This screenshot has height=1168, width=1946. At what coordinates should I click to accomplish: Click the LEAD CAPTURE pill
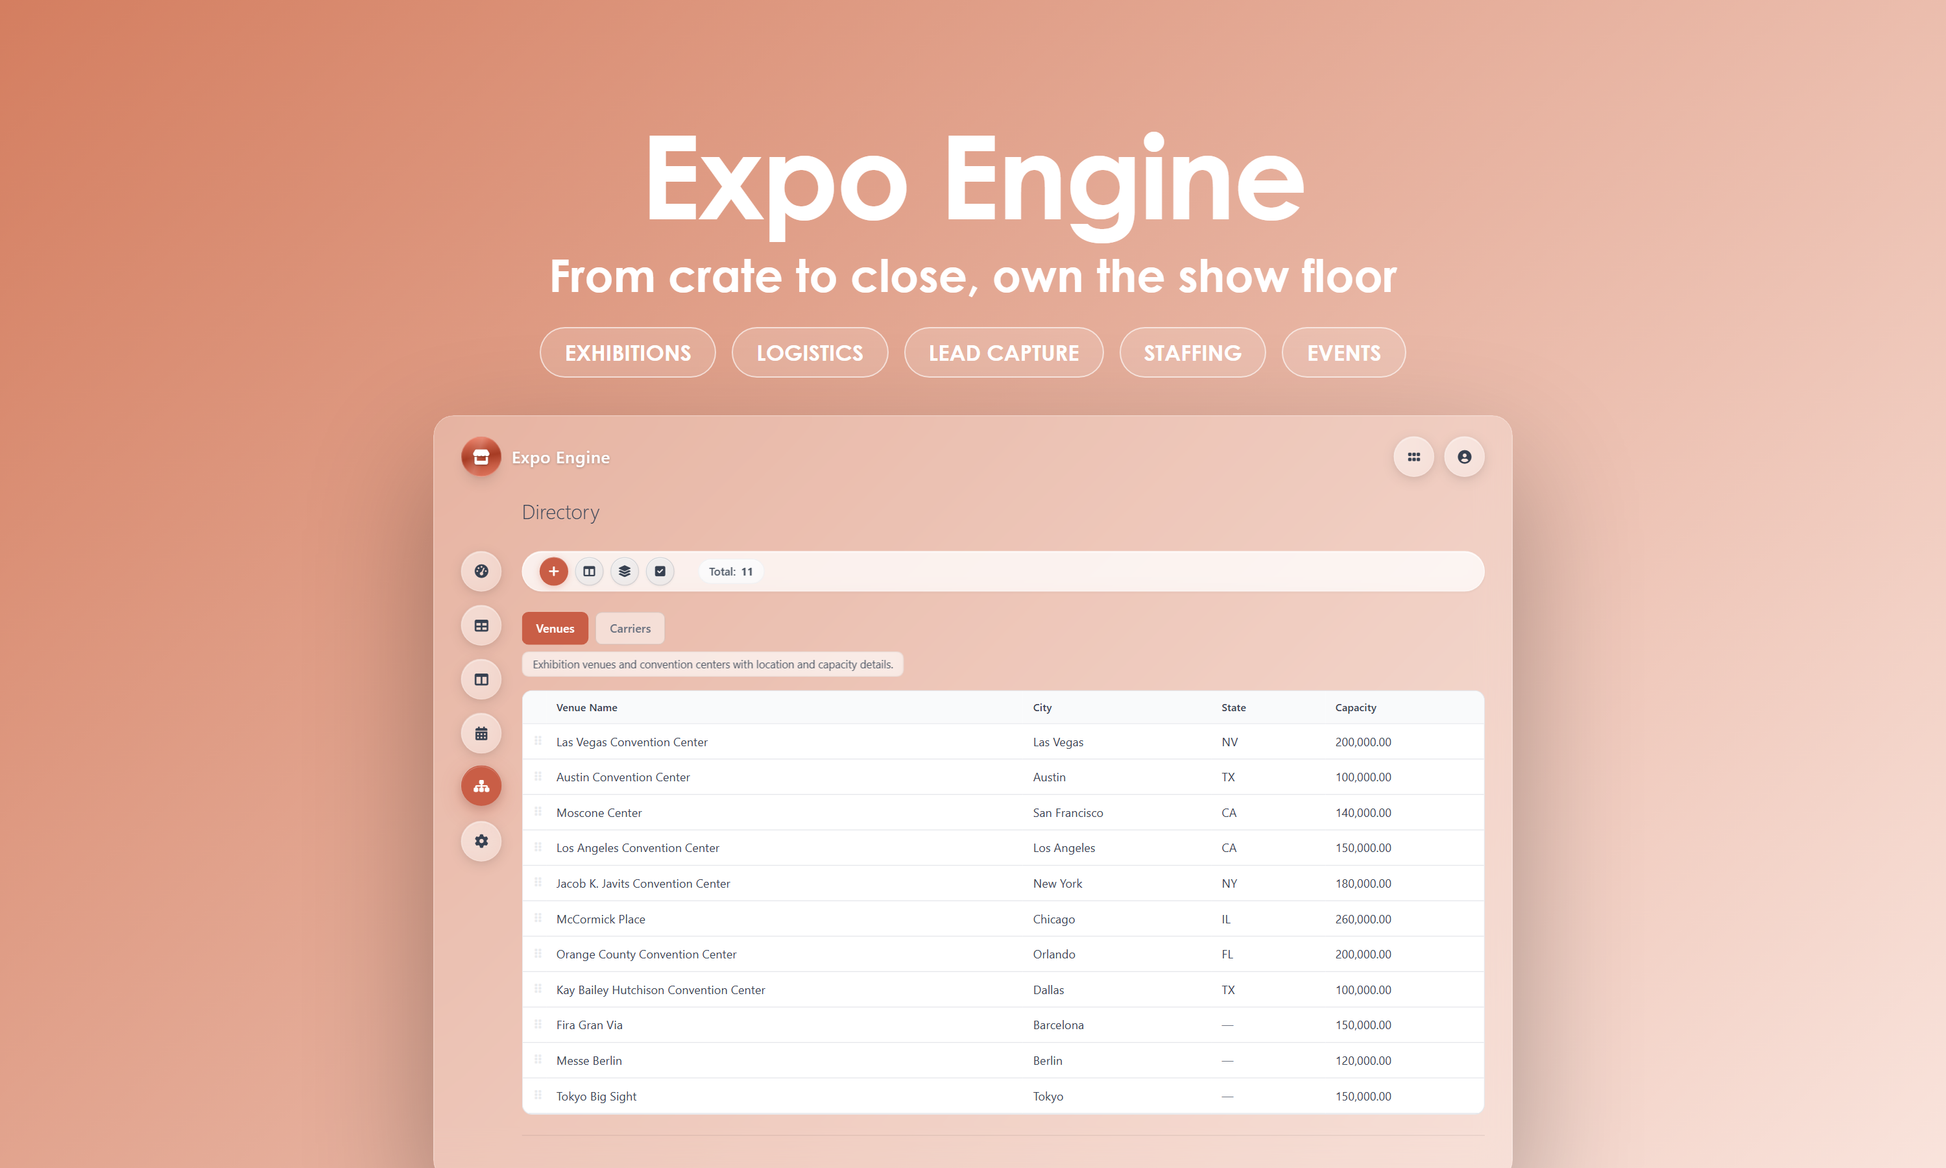1004,353
